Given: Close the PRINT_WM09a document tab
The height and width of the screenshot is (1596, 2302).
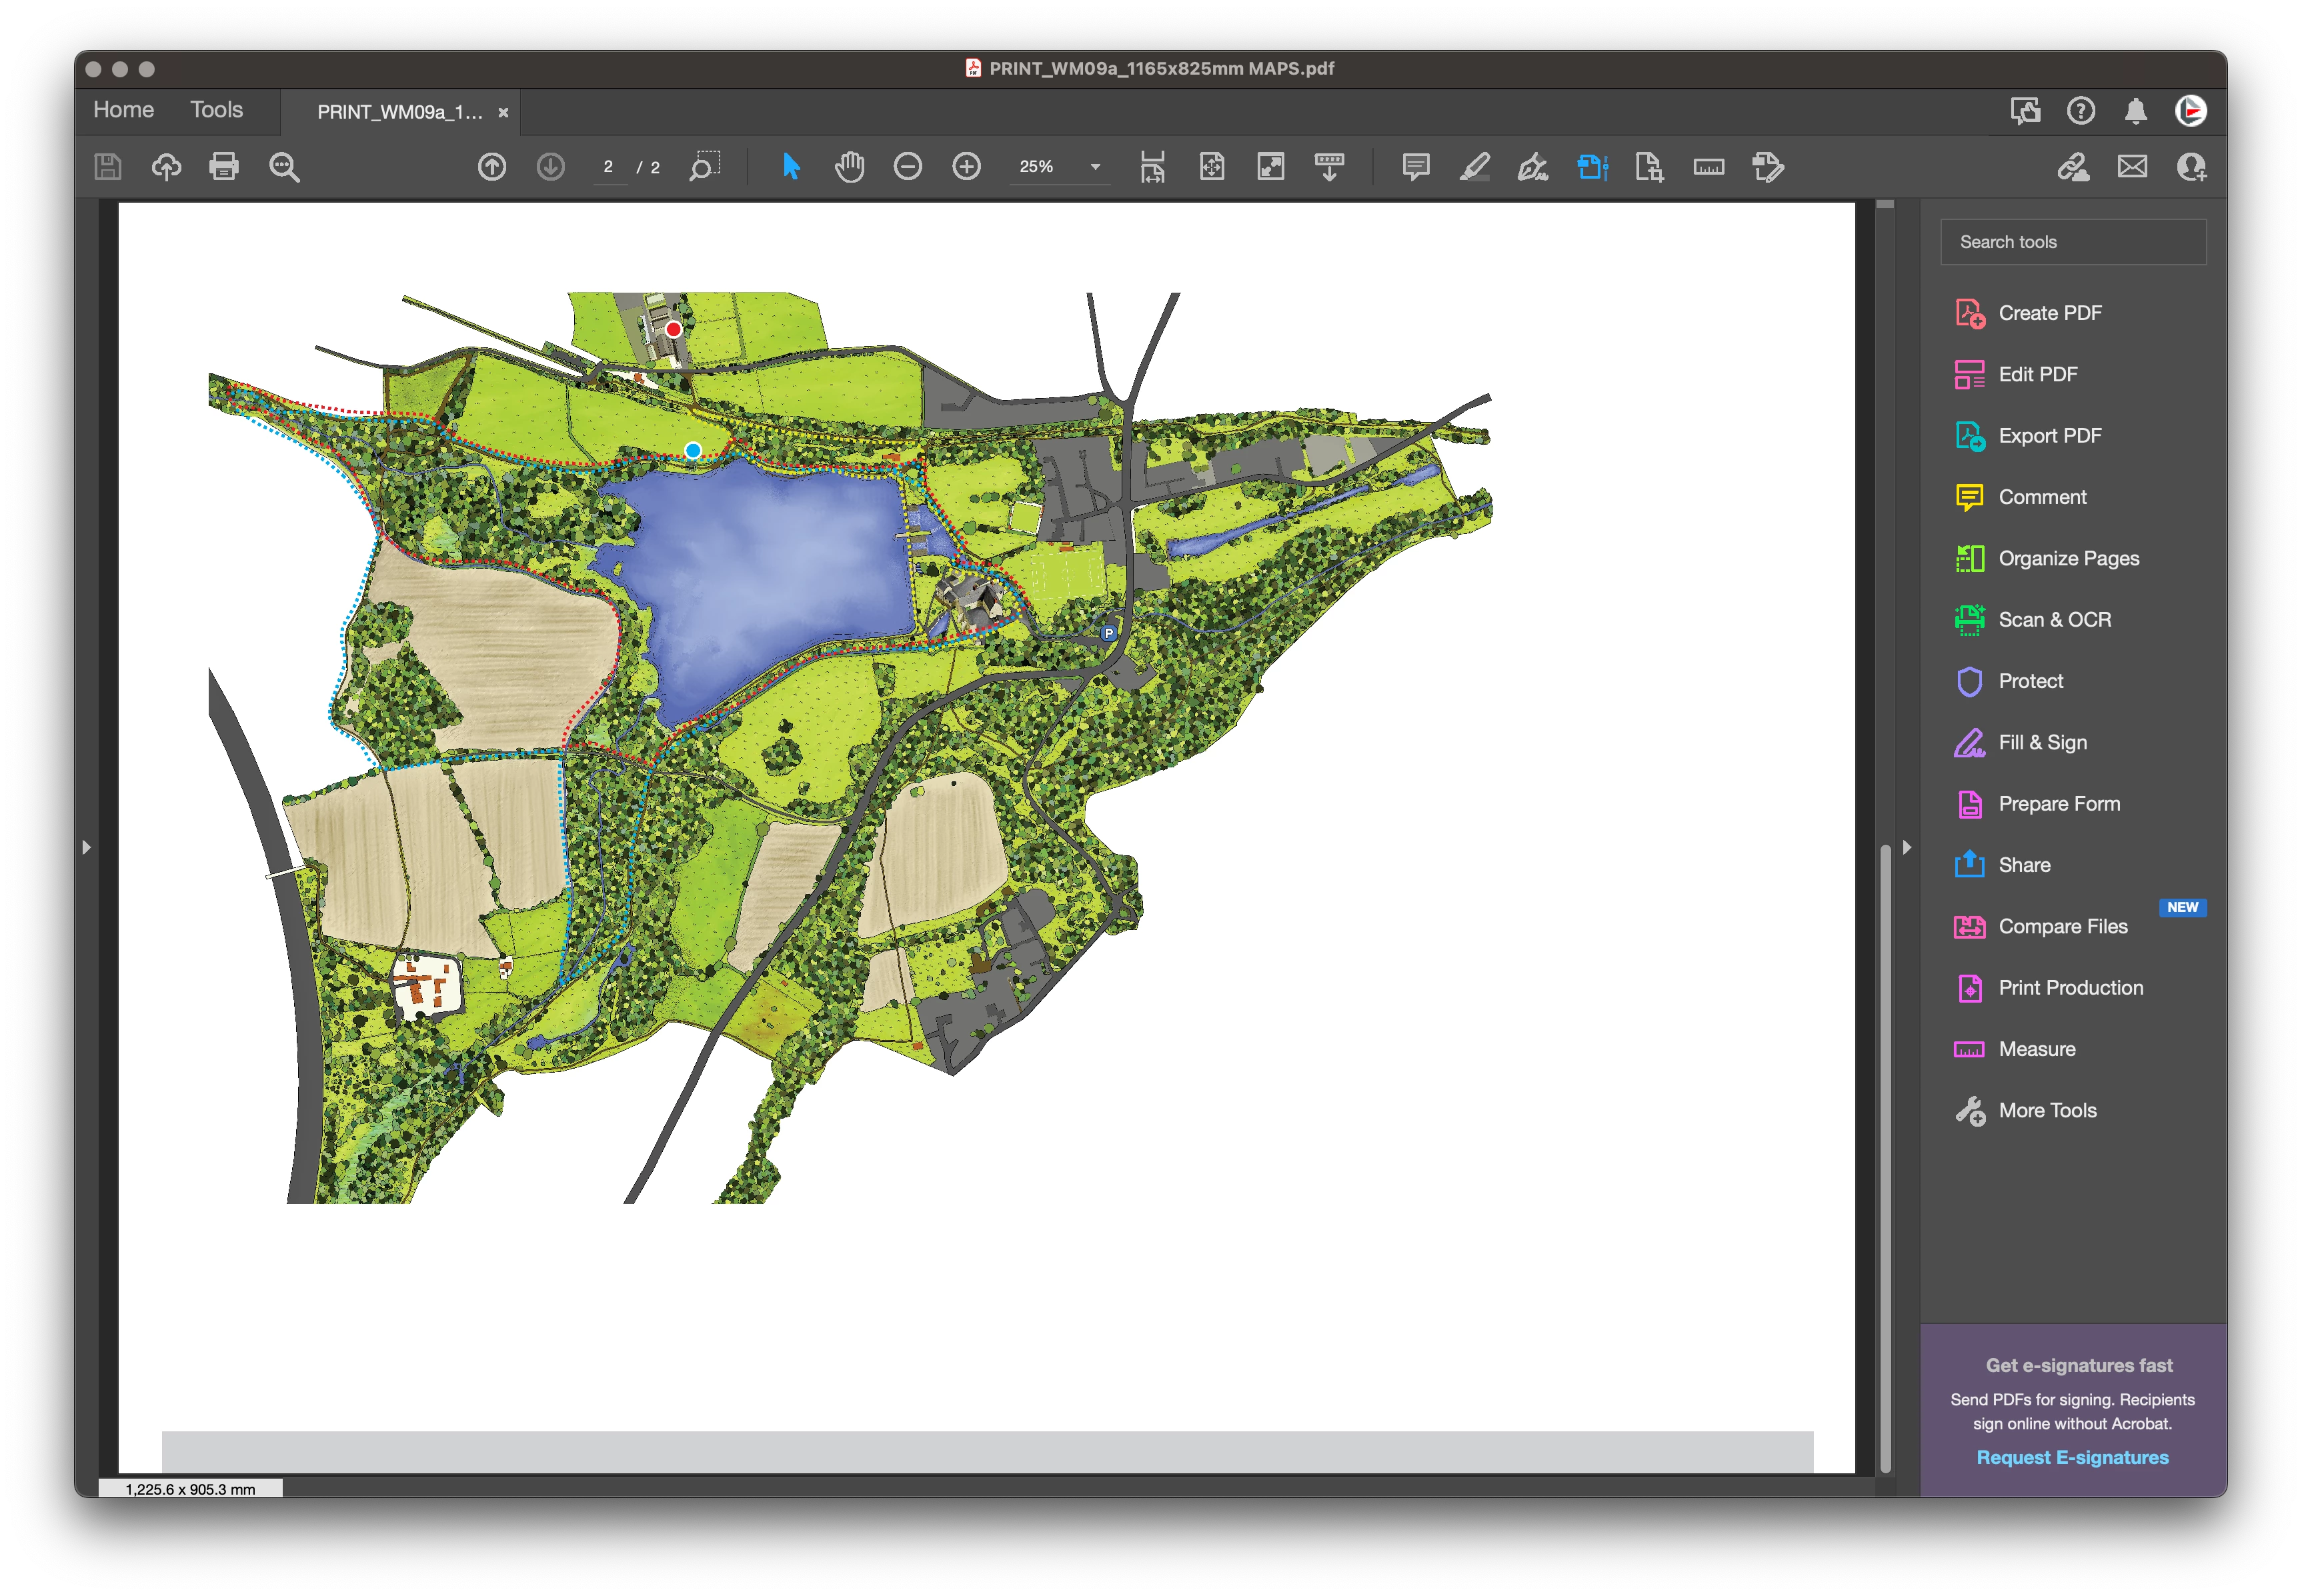Looking at the screenshot, I should [x=503, y=113].
